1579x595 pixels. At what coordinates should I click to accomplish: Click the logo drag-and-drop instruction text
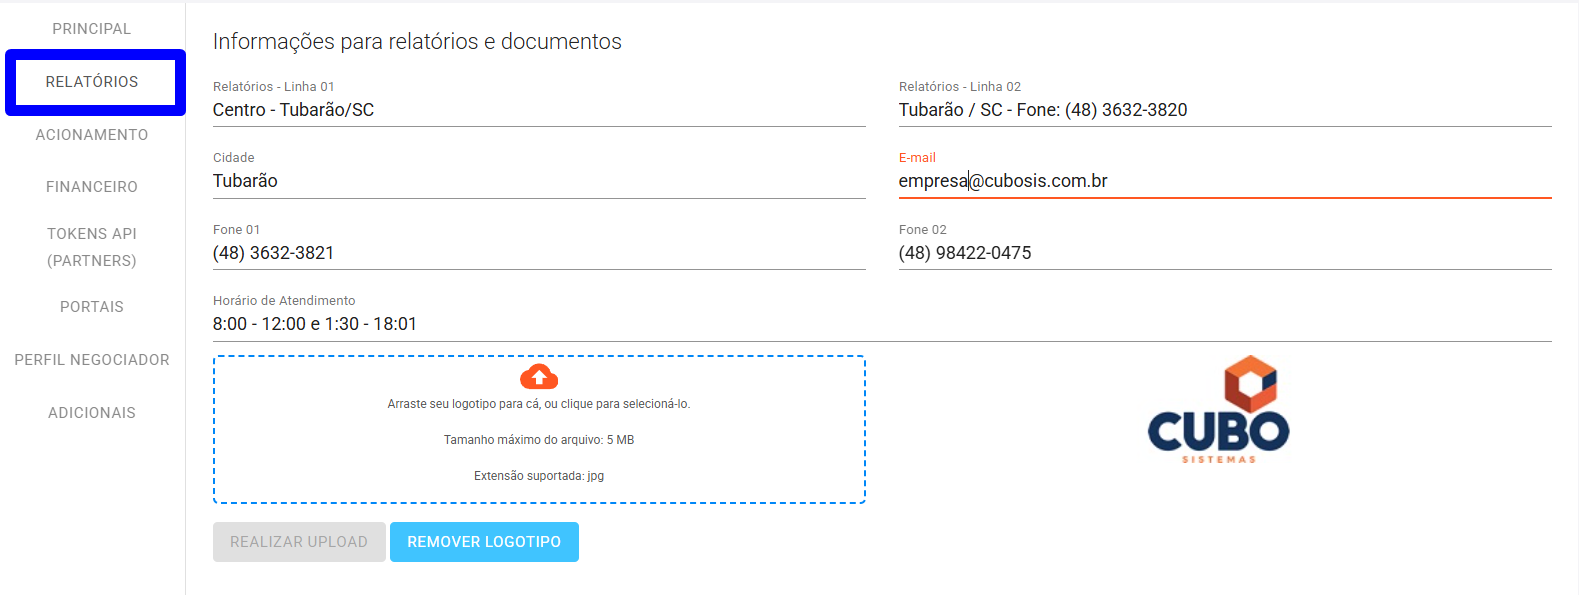coord(538,404)
